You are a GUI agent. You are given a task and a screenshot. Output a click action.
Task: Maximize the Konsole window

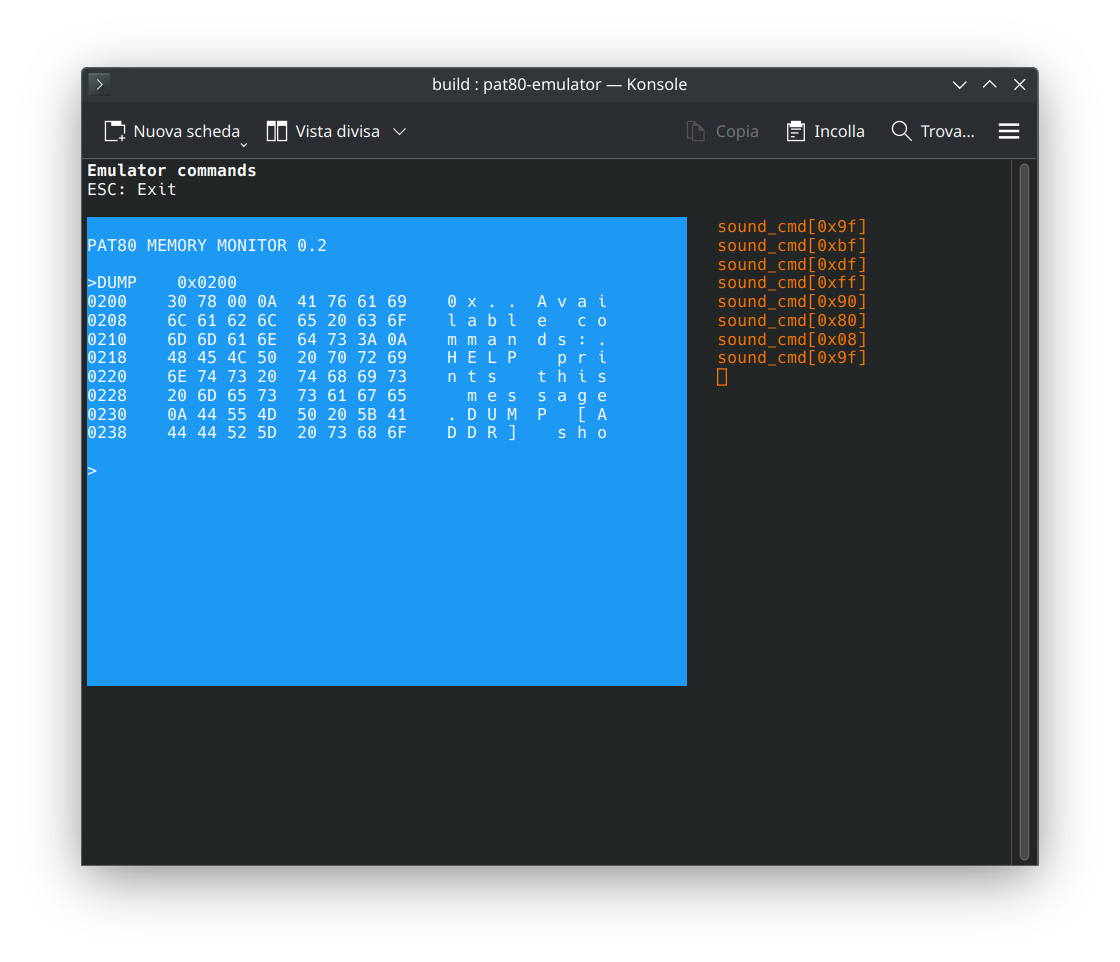[989, 84]
